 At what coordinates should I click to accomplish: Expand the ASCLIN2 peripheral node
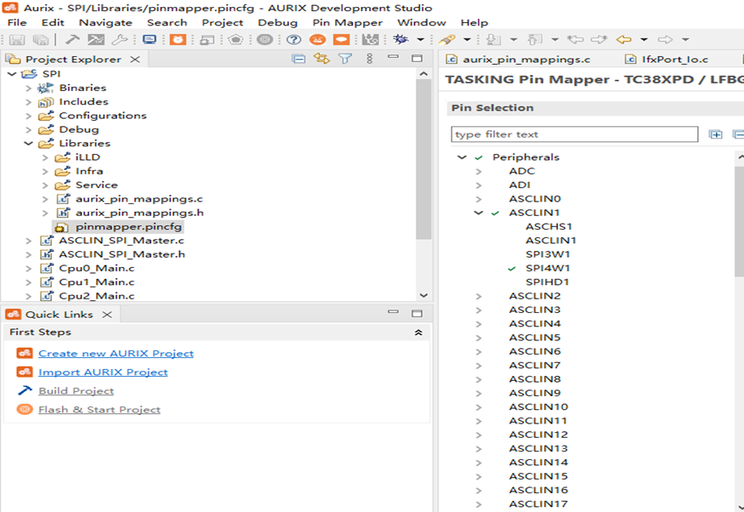[478, 296]
